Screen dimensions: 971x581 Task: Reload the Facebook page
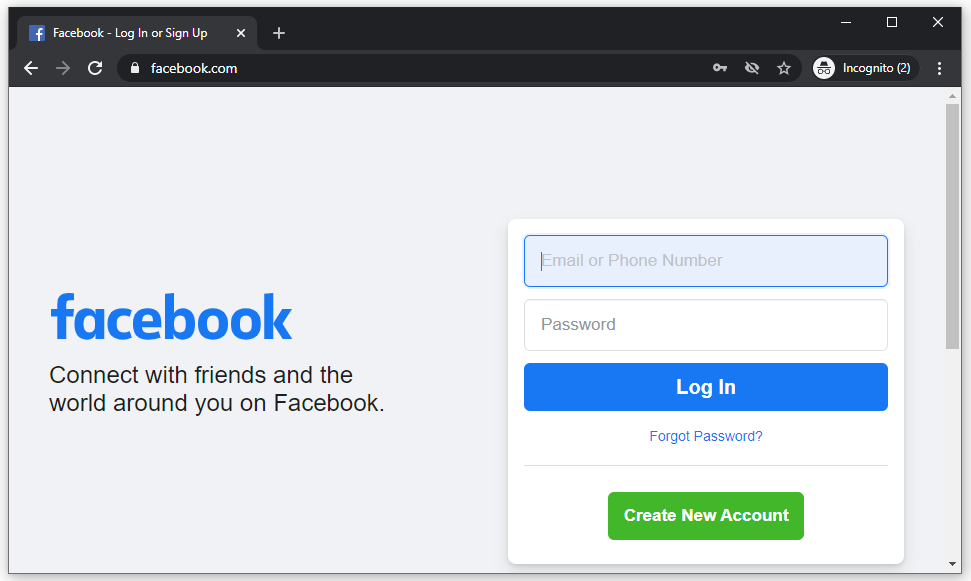coord(95,68)
